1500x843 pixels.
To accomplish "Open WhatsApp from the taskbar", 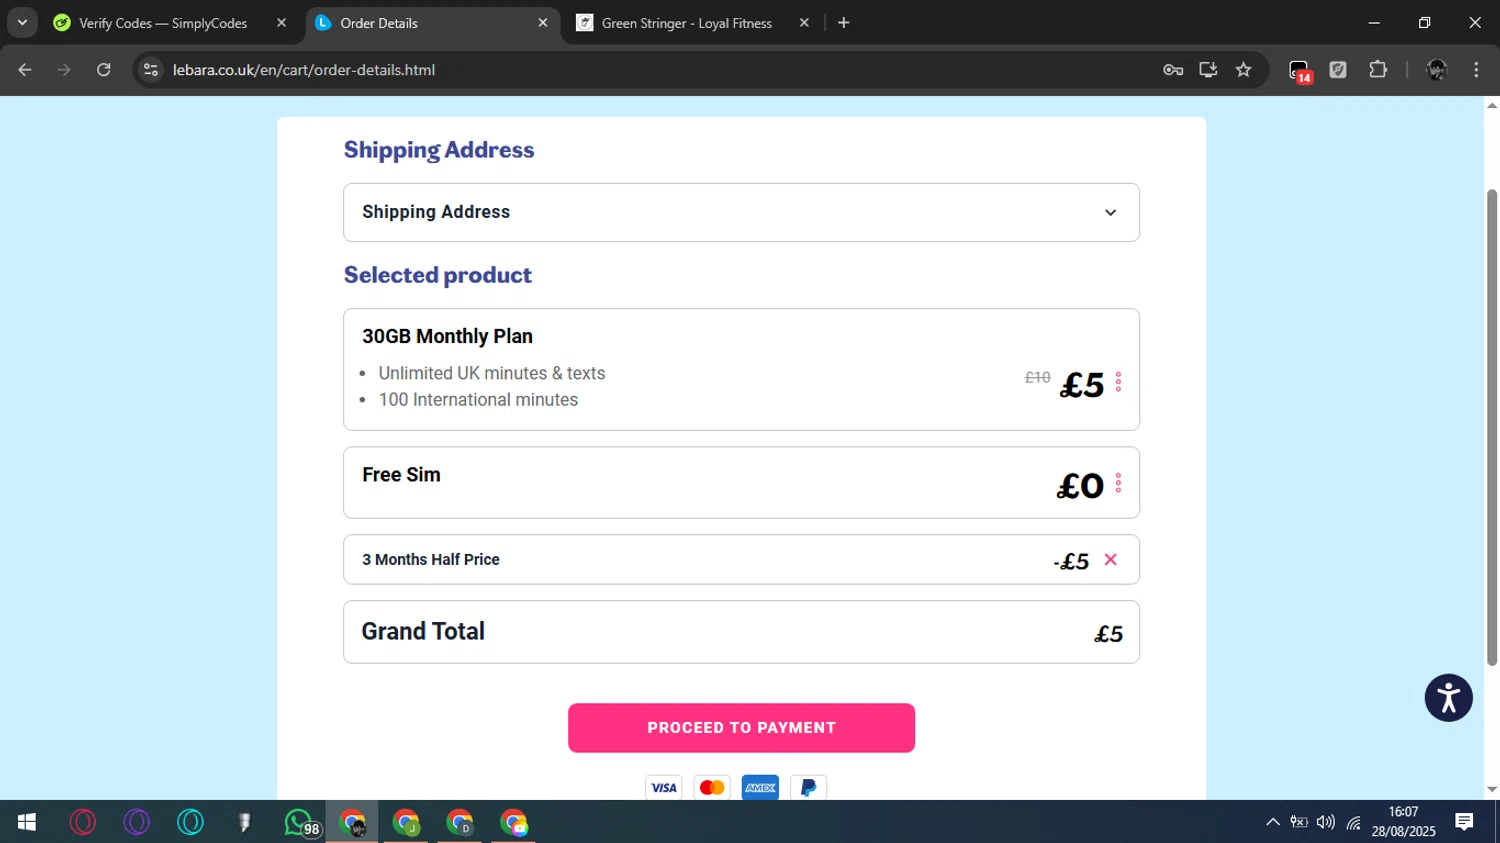I will tap(298, 822).
